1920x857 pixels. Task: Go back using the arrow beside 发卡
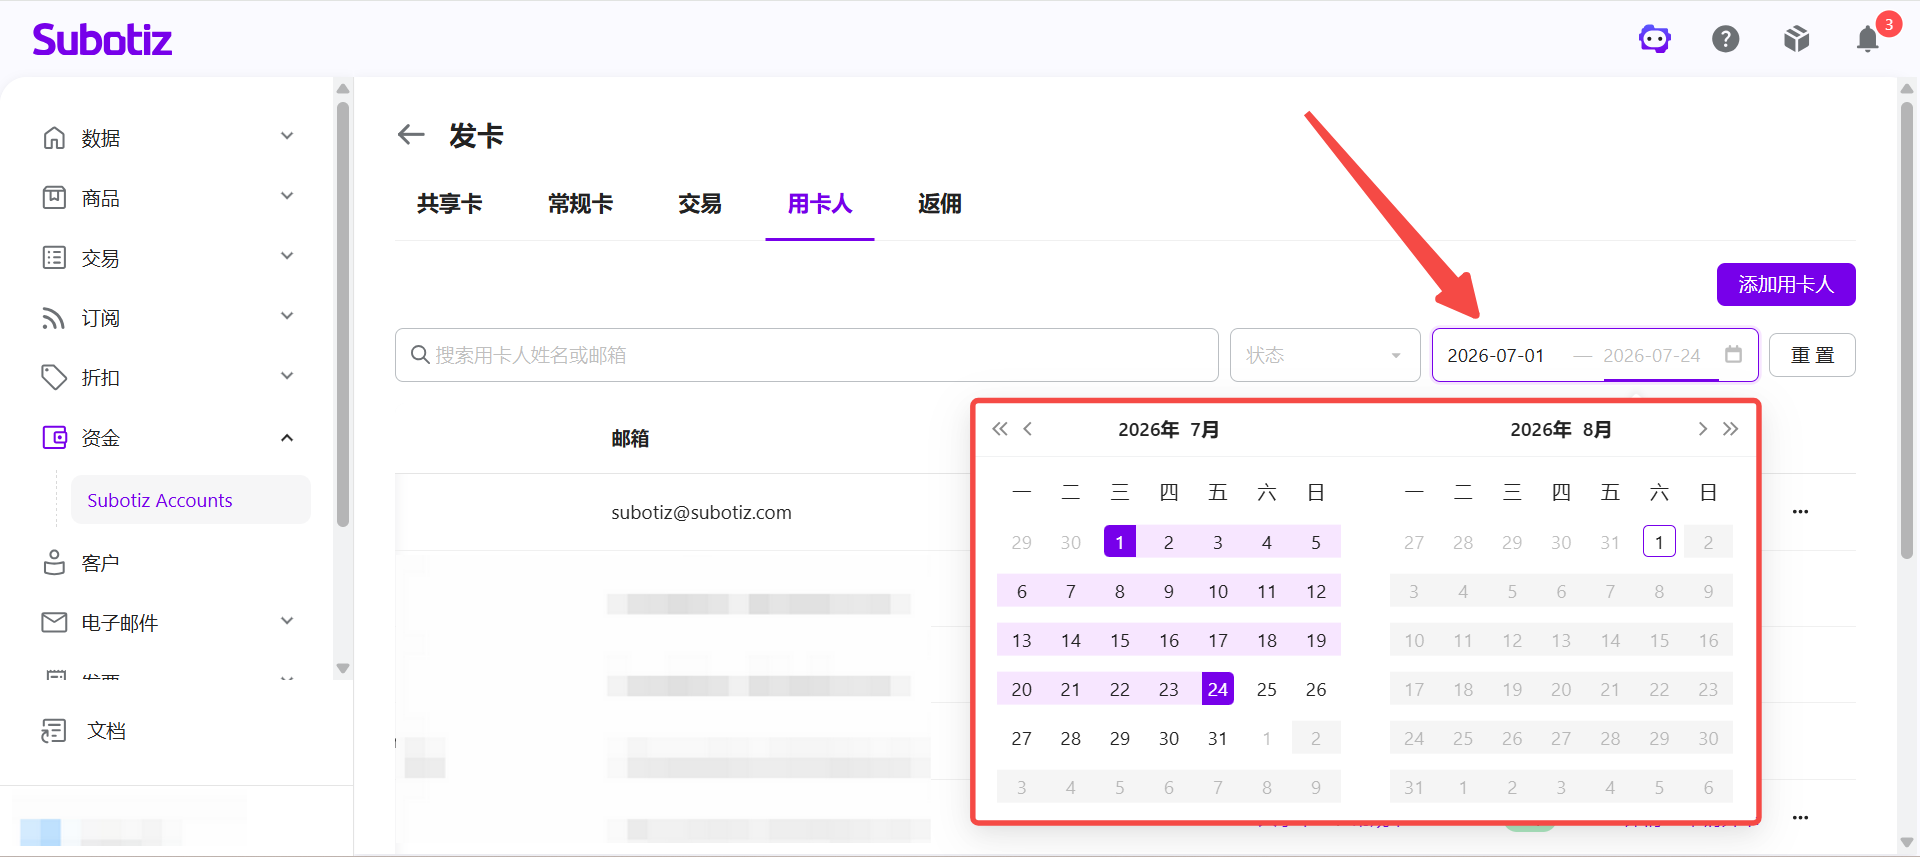pyautogui.click(x=411, y=135)
